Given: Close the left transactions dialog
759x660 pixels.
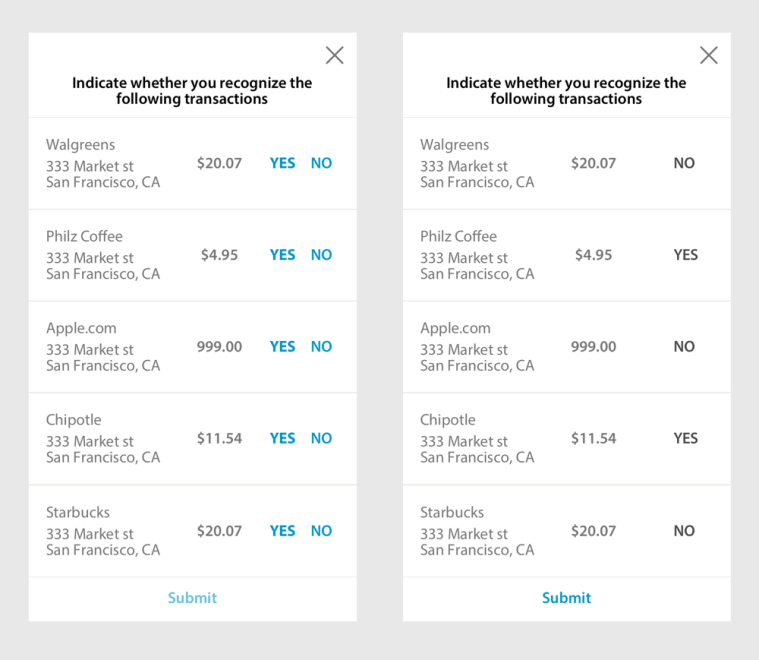Looking at the screenshot, I should pos(334,56).
